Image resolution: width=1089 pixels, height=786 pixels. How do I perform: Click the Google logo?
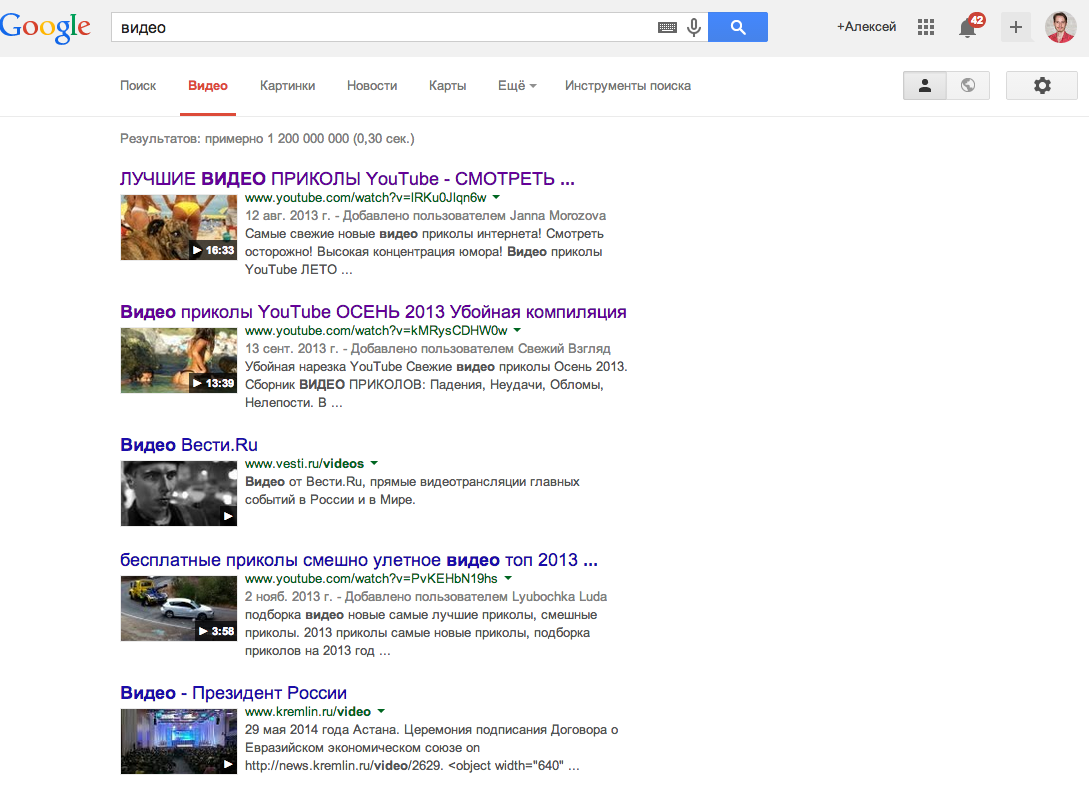pyautogui.click(x=45, y=28)
